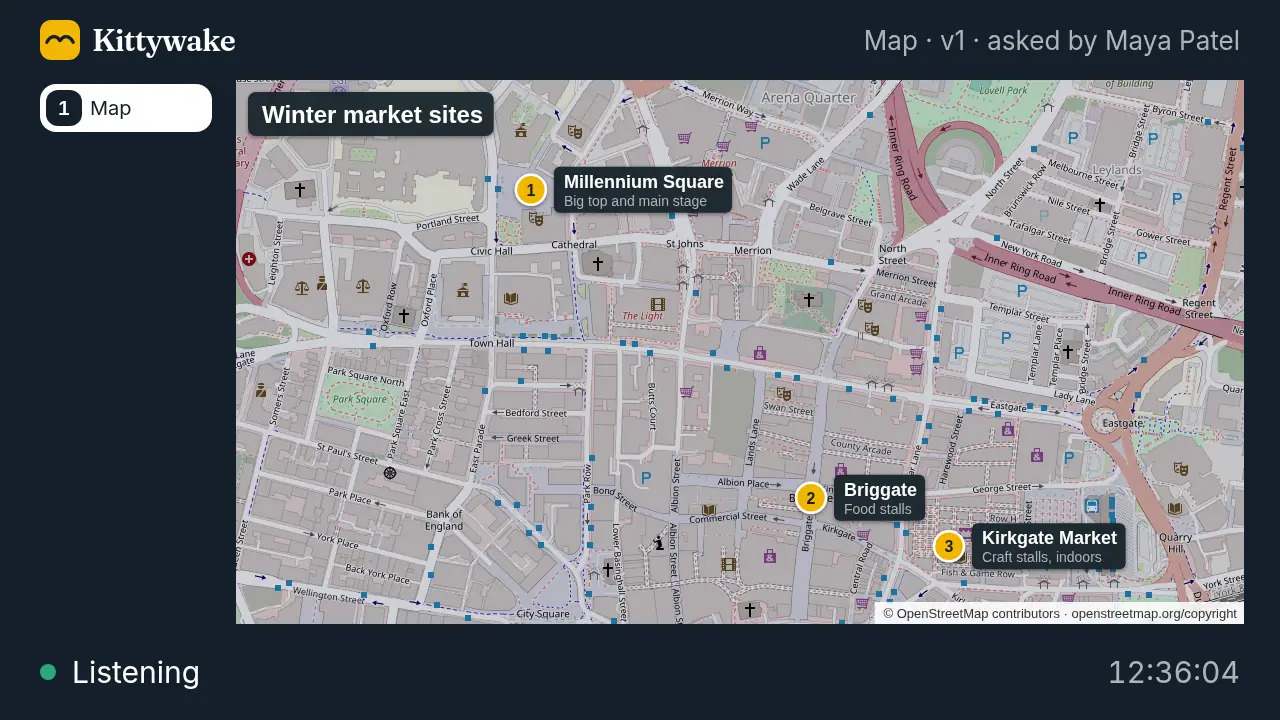The image size is (1280, 720).
Task: Click the Park Square green label
Action: (359, 399)
